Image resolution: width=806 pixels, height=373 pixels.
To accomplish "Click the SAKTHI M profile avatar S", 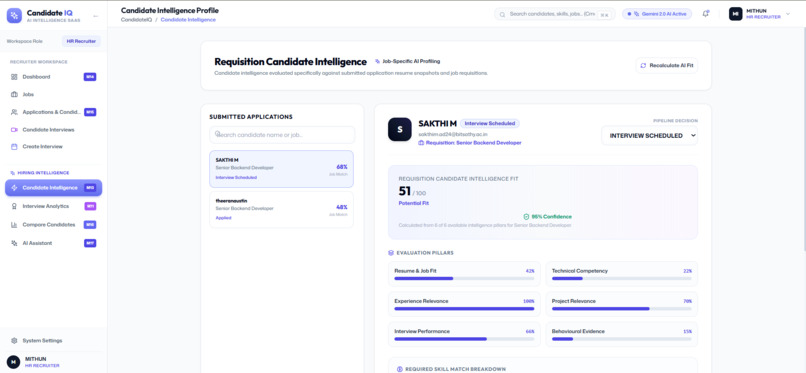I will pos(399,129).
